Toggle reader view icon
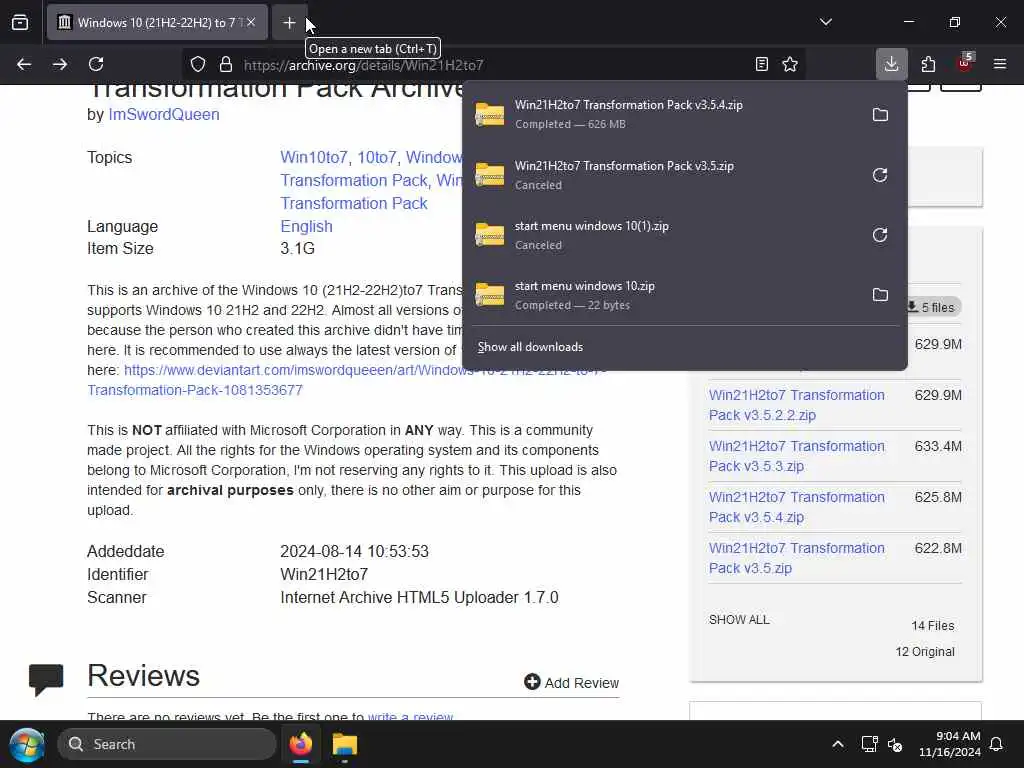 pos(761,64)
